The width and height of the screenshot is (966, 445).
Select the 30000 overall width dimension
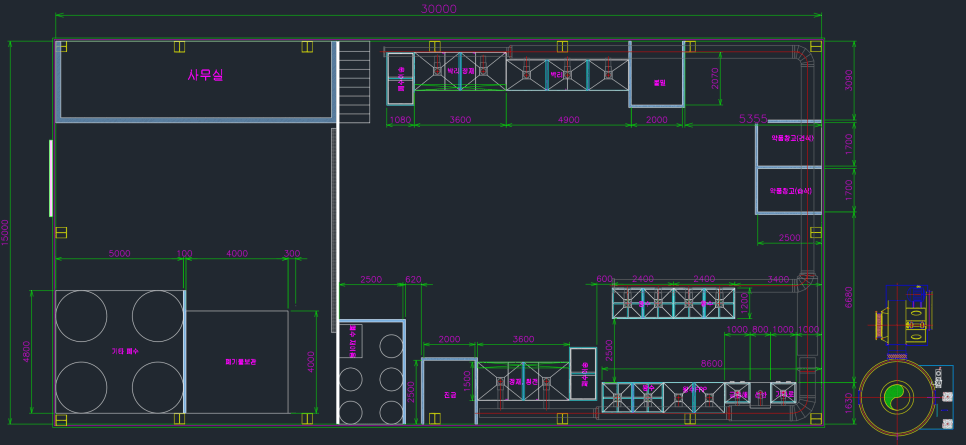pos(439,9)
